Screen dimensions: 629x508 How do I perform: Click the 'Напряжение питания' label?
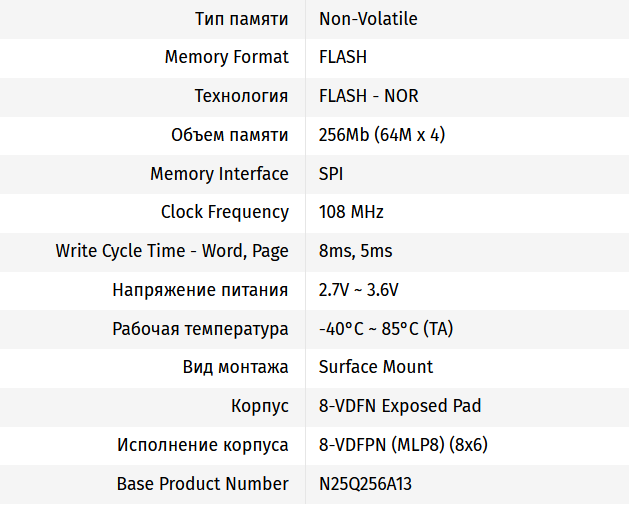[x=200, y=290]
